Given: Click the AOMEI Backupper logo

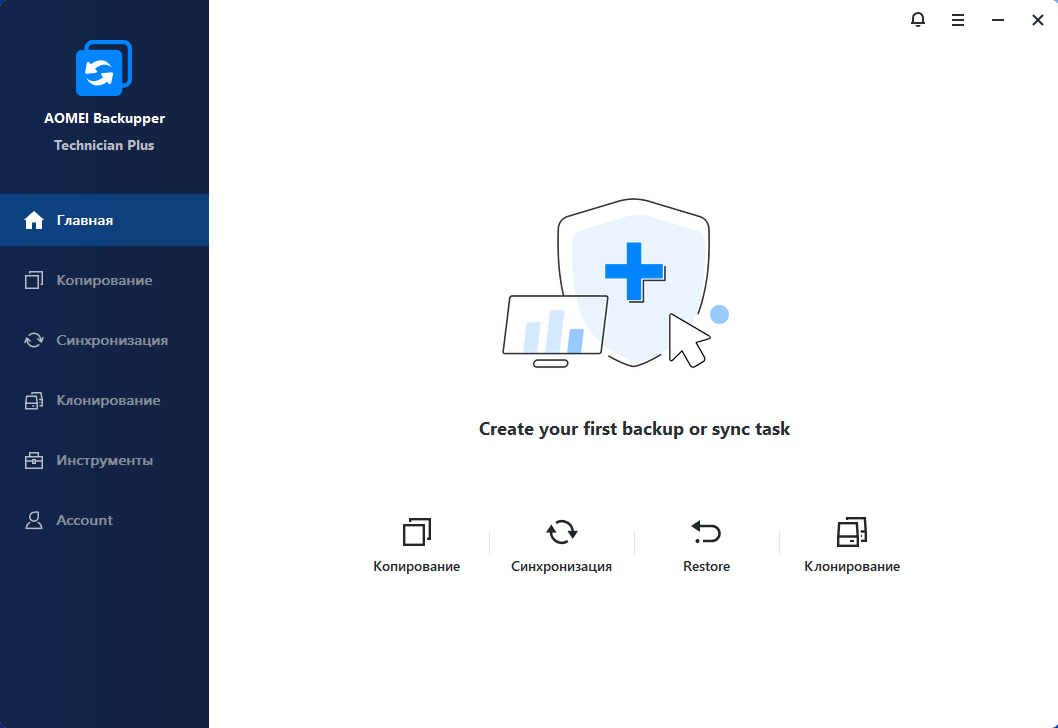Looking at the screenshot, I should [x=104, y=68].
